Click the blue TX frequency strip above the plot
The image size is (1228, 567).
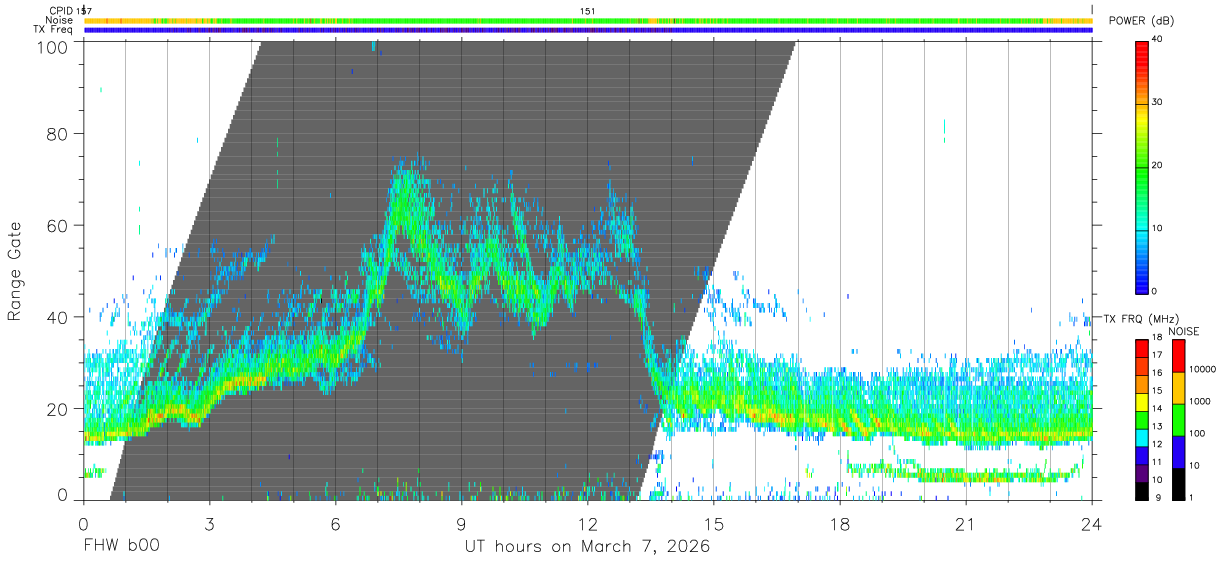588,30
